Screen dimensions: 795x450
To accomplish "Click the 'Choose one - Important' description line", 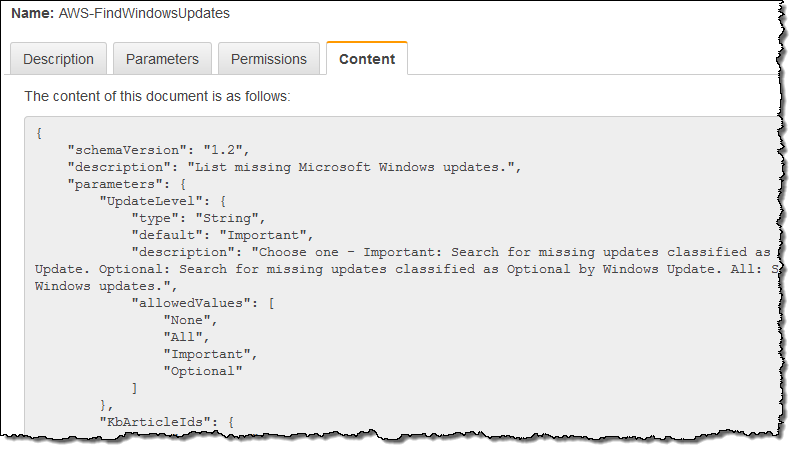I will coord(450,252).
